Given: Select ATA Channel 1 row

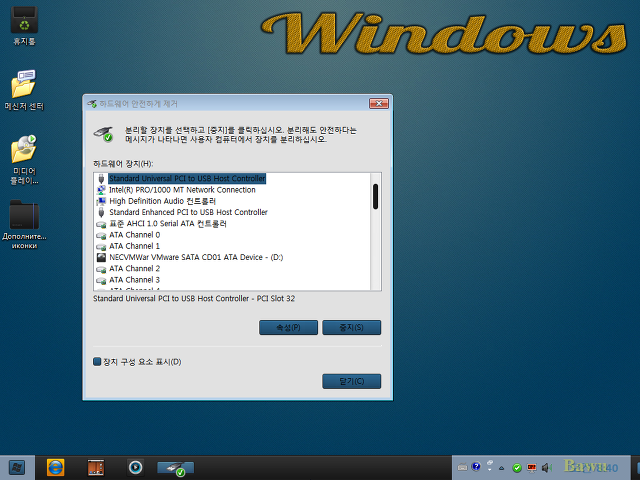Looking at the screenshot, I should click(134, 246).
